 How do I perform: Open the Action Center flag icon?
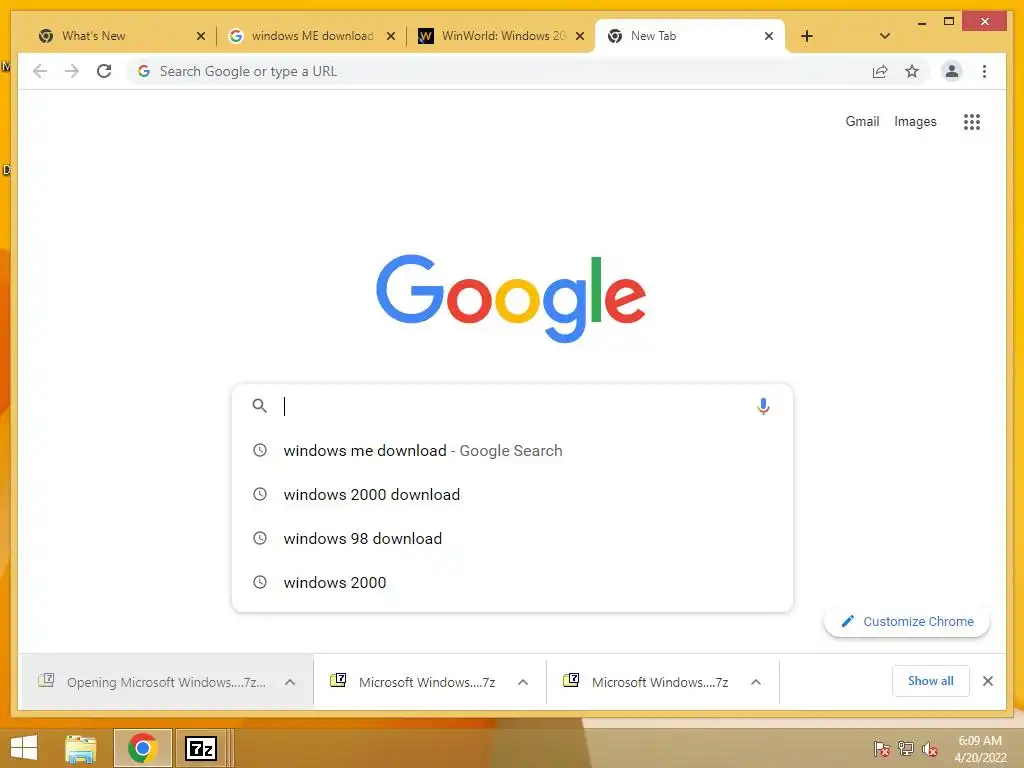tap(881, 749)
